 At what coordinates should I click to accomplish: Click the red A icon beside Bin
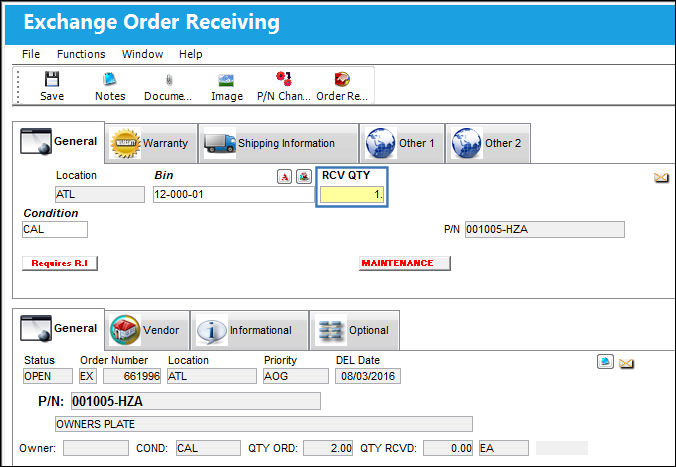click(285, 176)
